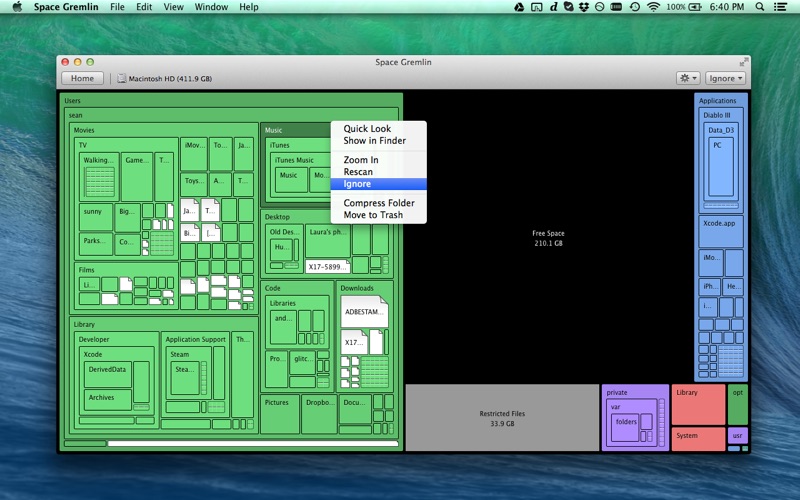Select the iMov... block in Movies
Screen dimensions: 800x500
click(x=193, y=154)
